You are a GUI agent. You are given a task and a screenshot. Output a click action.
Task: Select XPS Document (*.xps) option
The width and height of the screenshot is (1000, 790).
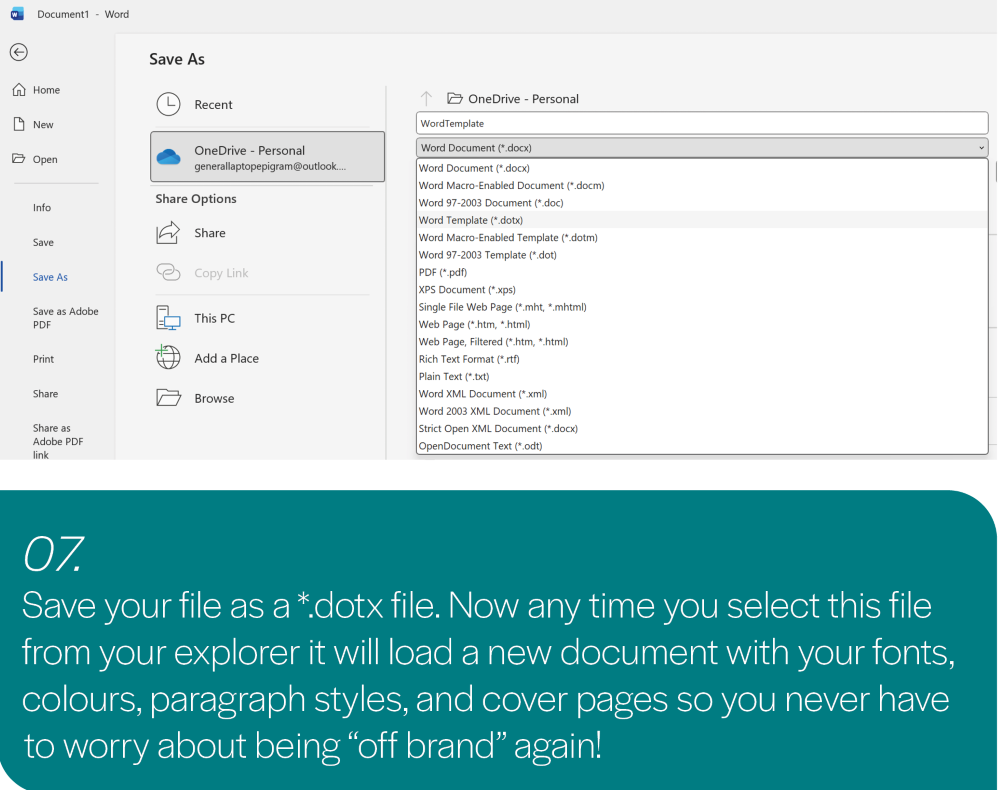pyautogui.click(x=702, y=289)
